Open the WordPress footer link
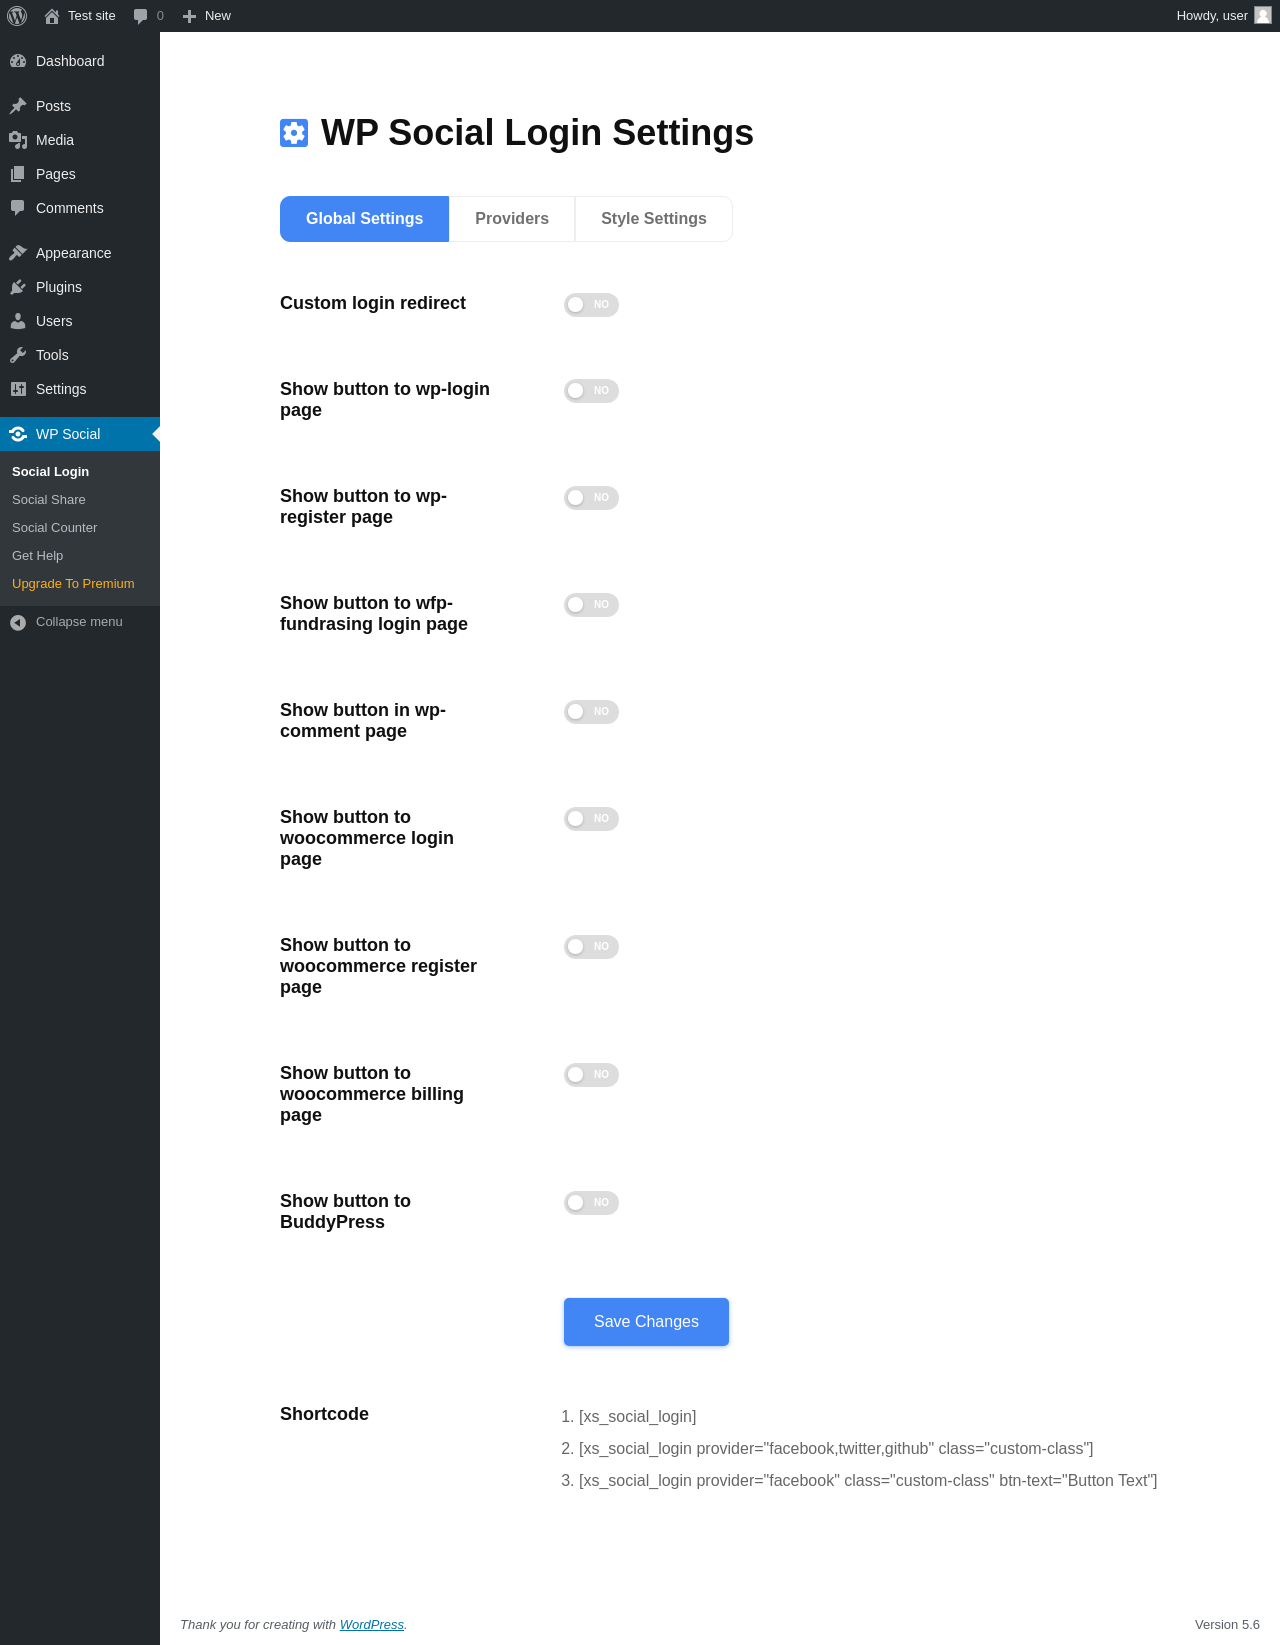Viewport: 1280px width, 1645px height. click(371, 1625)
